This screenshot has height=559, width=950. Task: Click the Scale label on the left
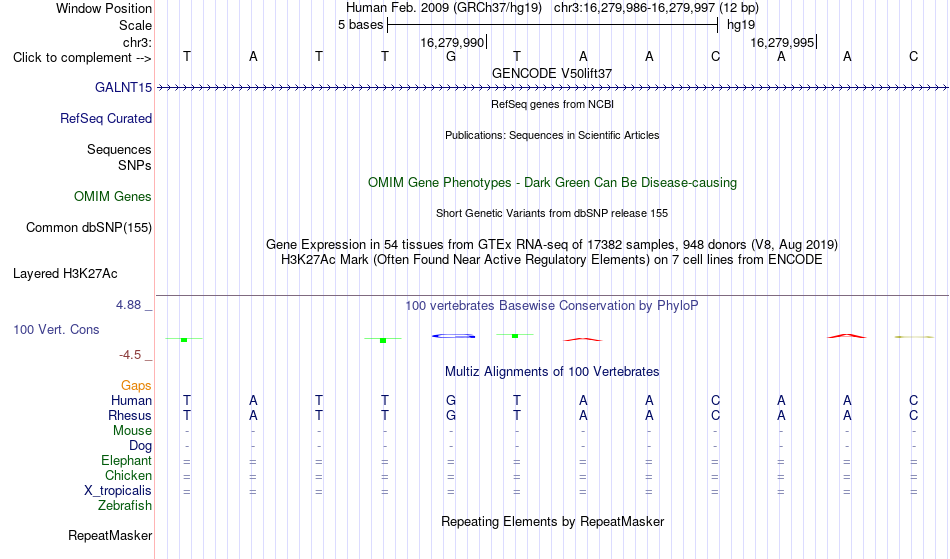pos(135,25)
